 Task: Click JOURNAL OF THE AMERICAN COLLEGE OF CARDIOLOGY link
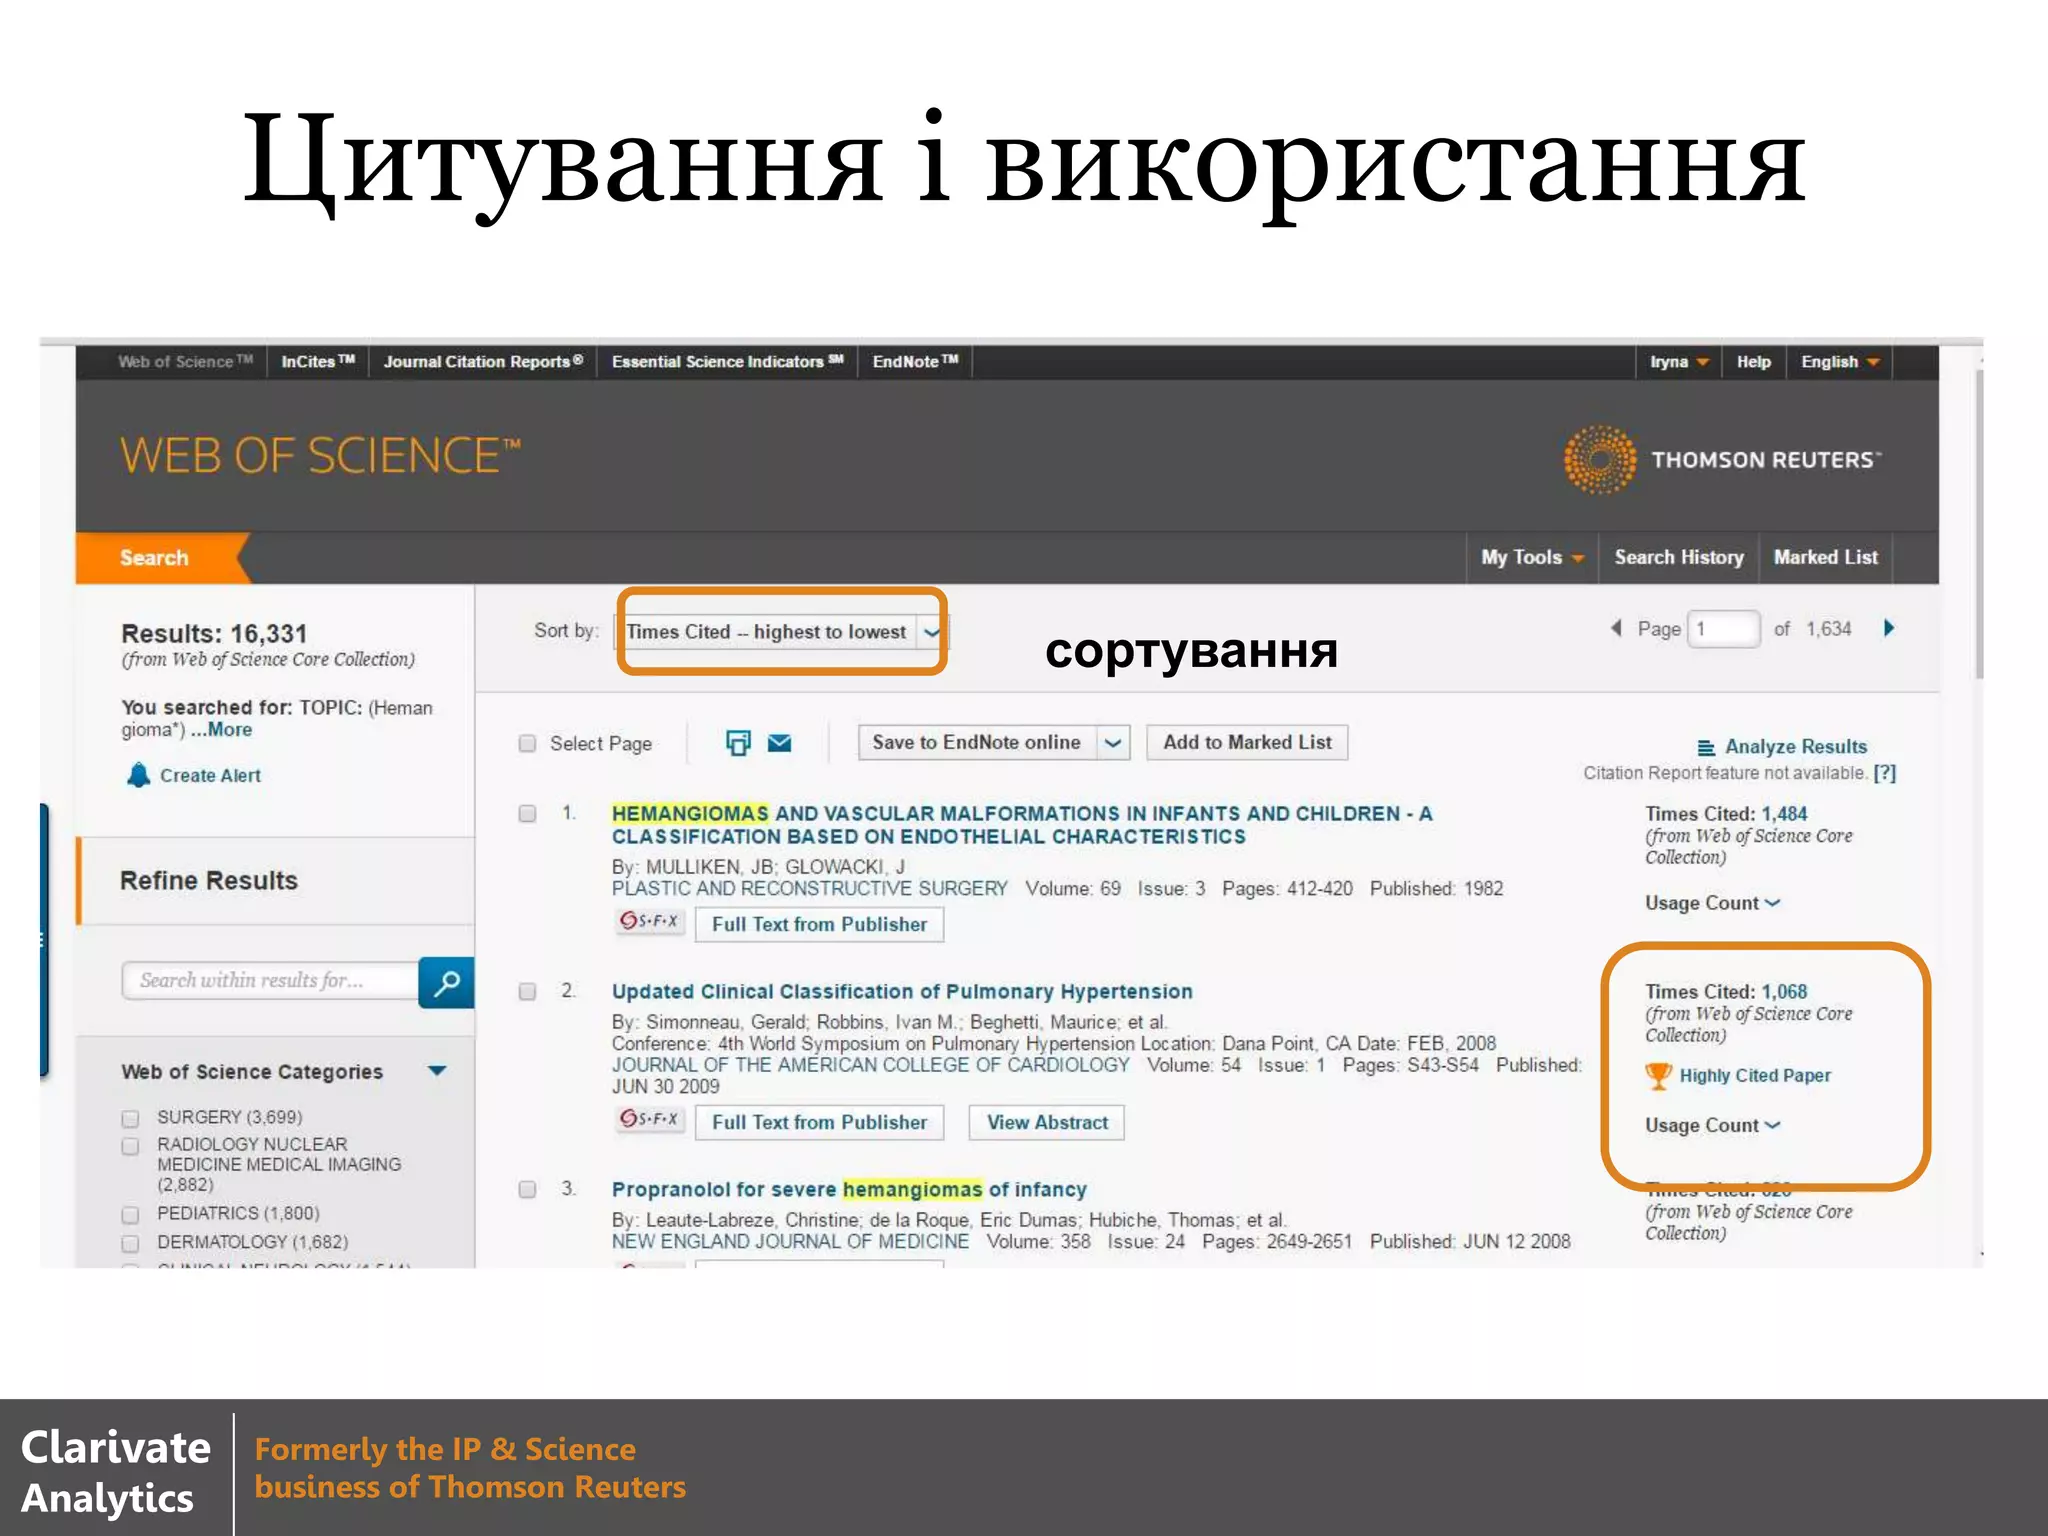pos(870,1065)
